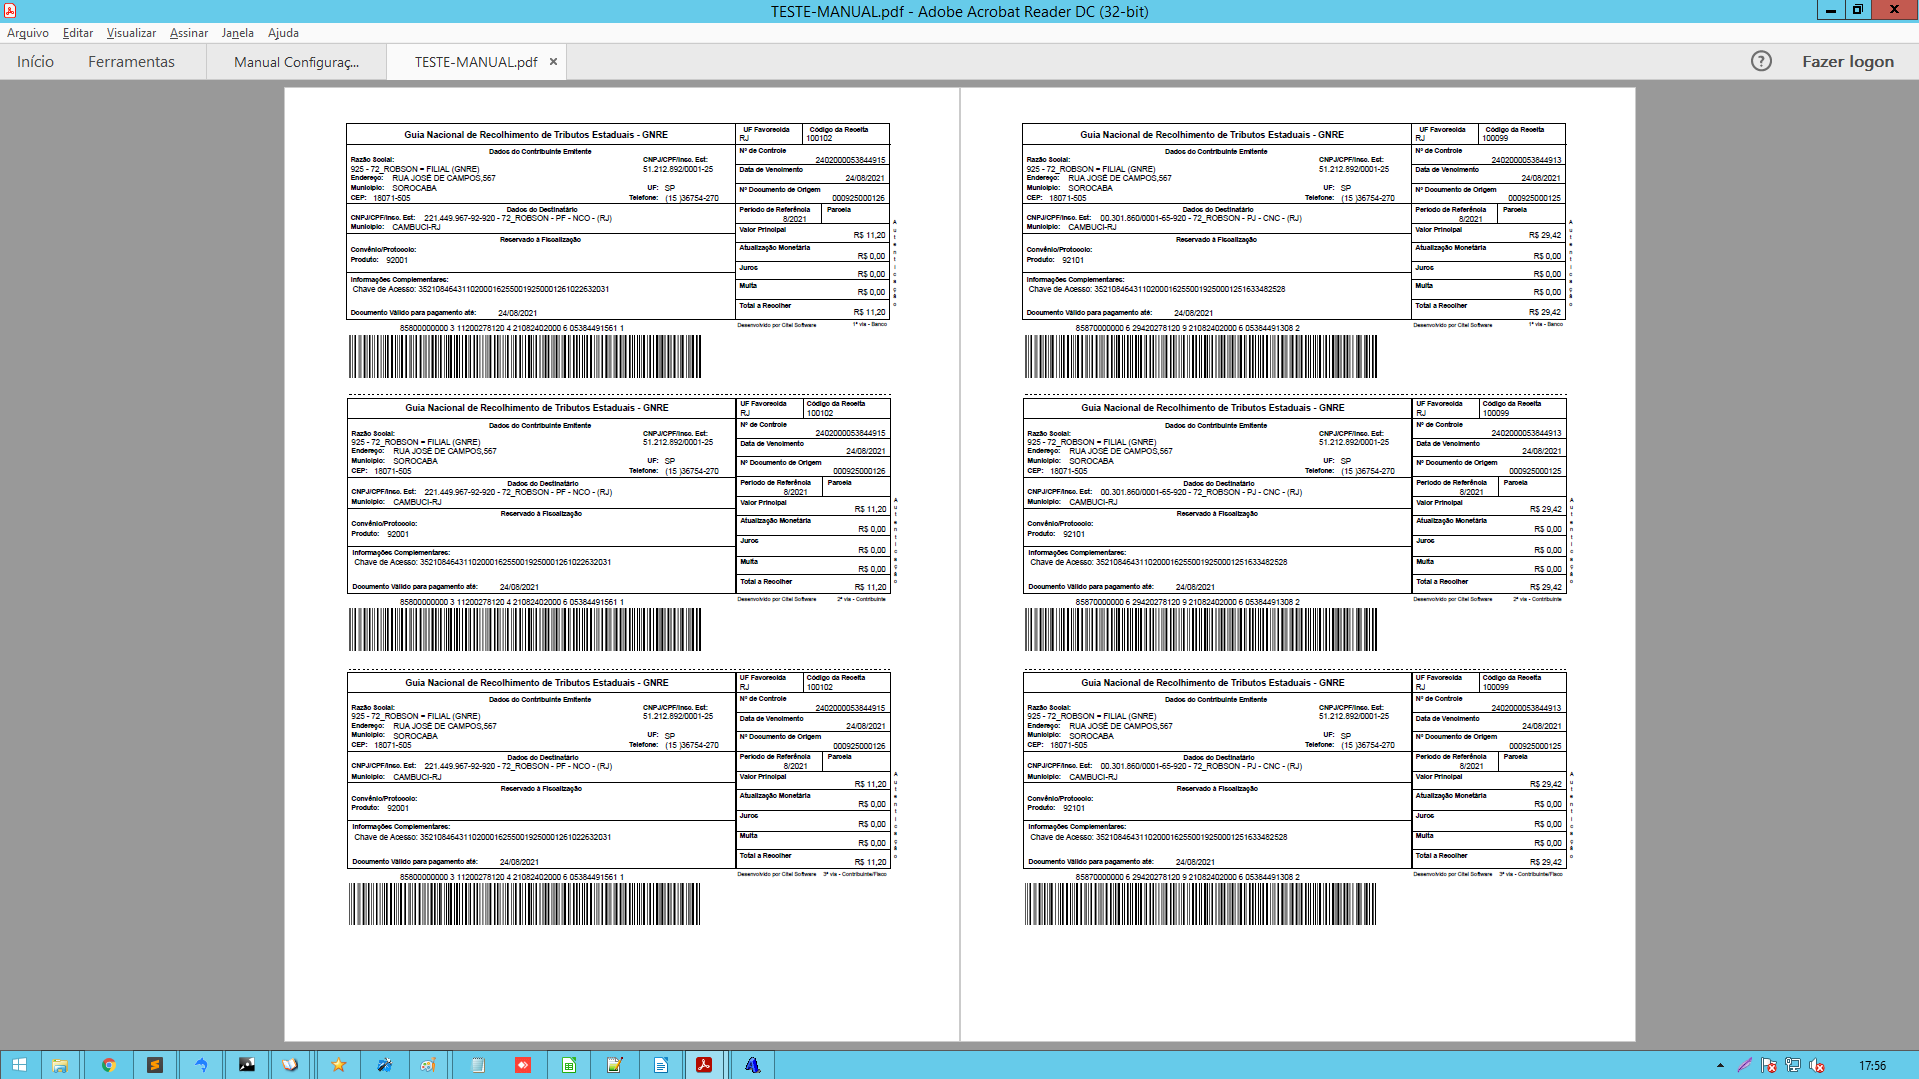Click the second GNRE title on right page
1919x1079 pixels.
tap(1212, 407)
